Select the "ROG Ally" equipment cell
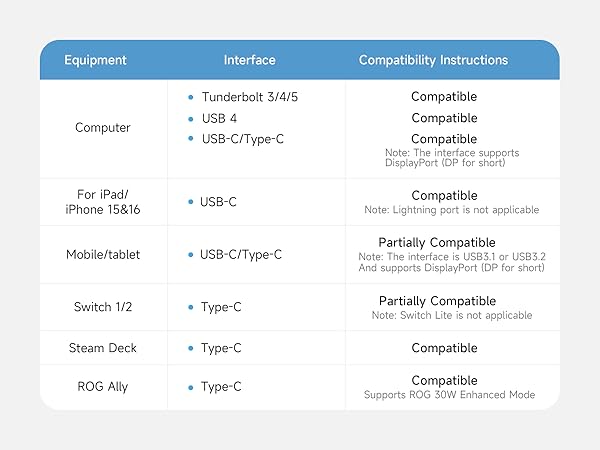Screen dimensions: 600x450 point(104,387)
